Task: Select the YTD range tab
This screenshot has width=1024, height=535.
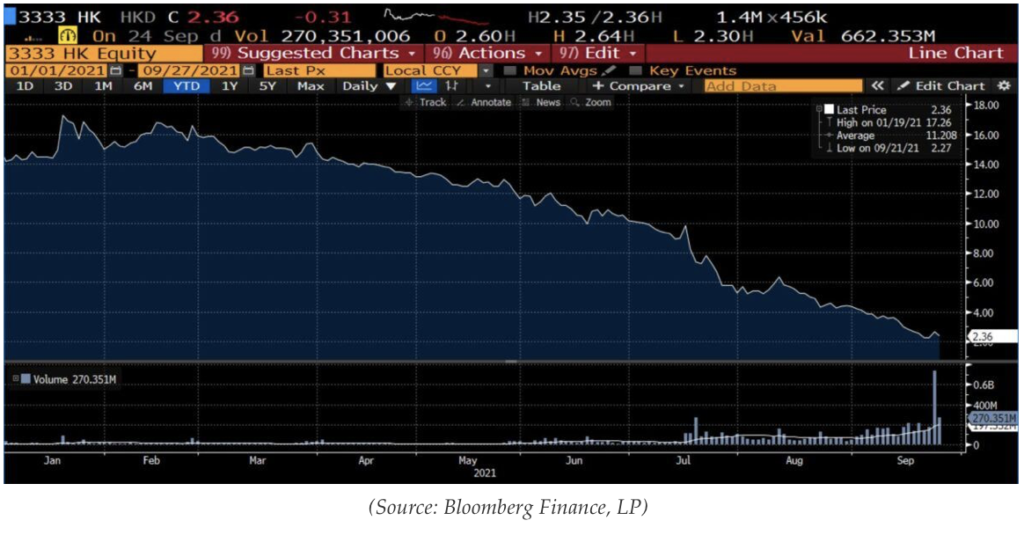Action: pos(186,86)
